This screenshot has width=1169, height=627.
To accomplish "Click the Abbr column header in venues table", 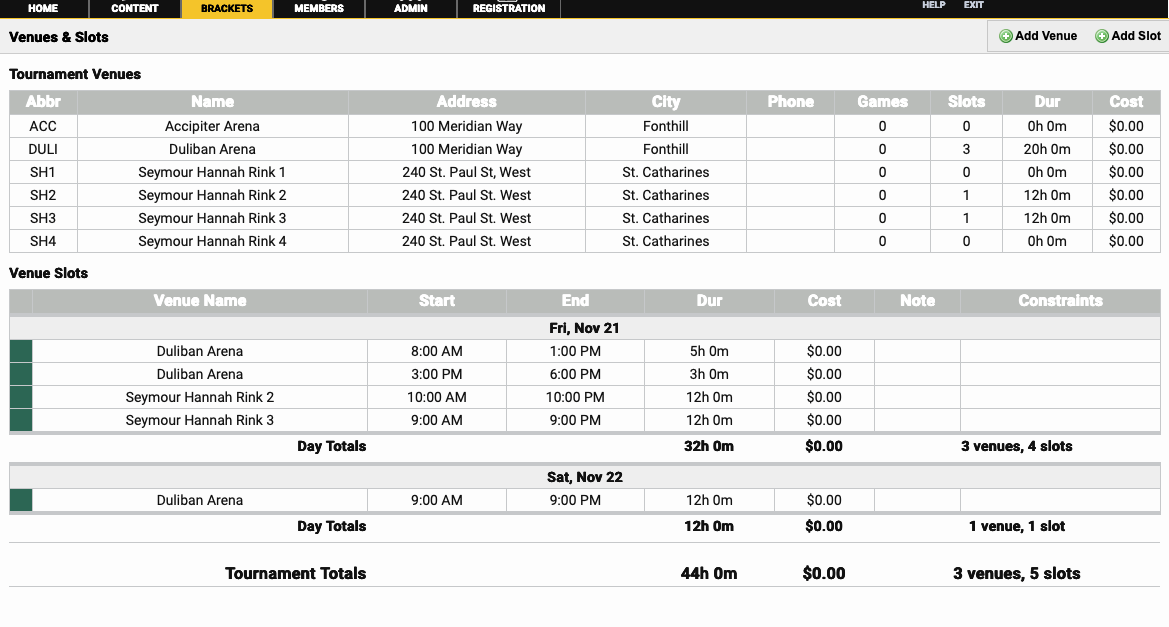I will tap(43, 102).
